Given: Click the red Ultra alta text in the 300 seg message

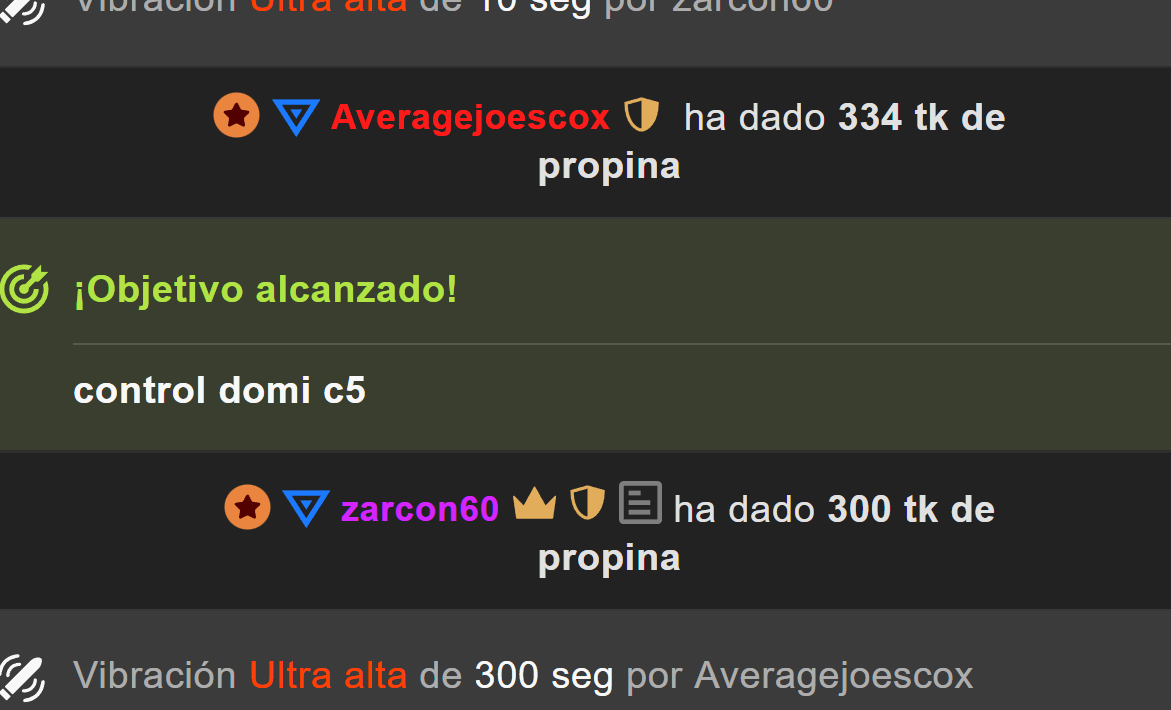Looking at the screenshot, I should [x=328, y=676].
